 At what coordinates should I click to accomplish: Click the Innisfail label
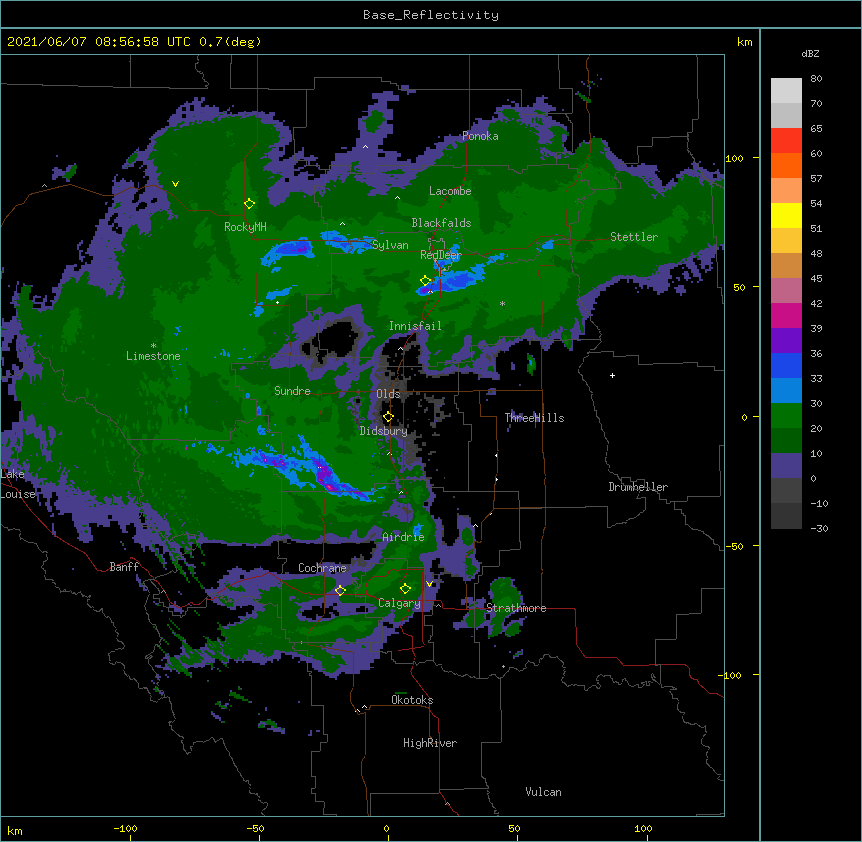415,326
